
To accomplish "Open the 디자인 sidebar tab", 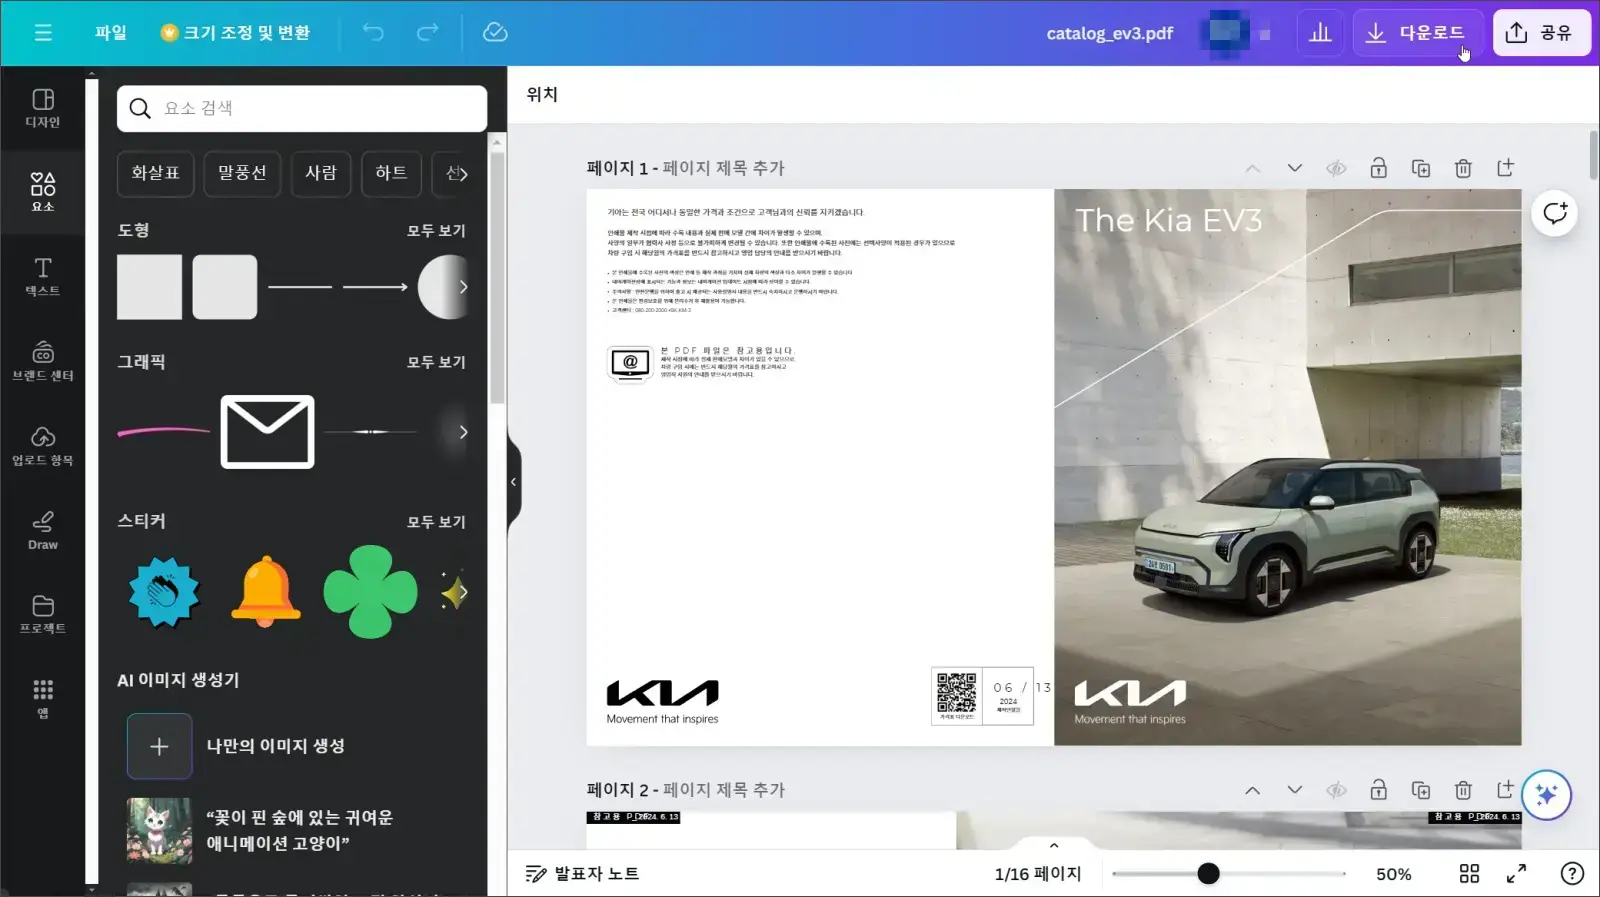I will pyautogui.click(x=43, y=108).
